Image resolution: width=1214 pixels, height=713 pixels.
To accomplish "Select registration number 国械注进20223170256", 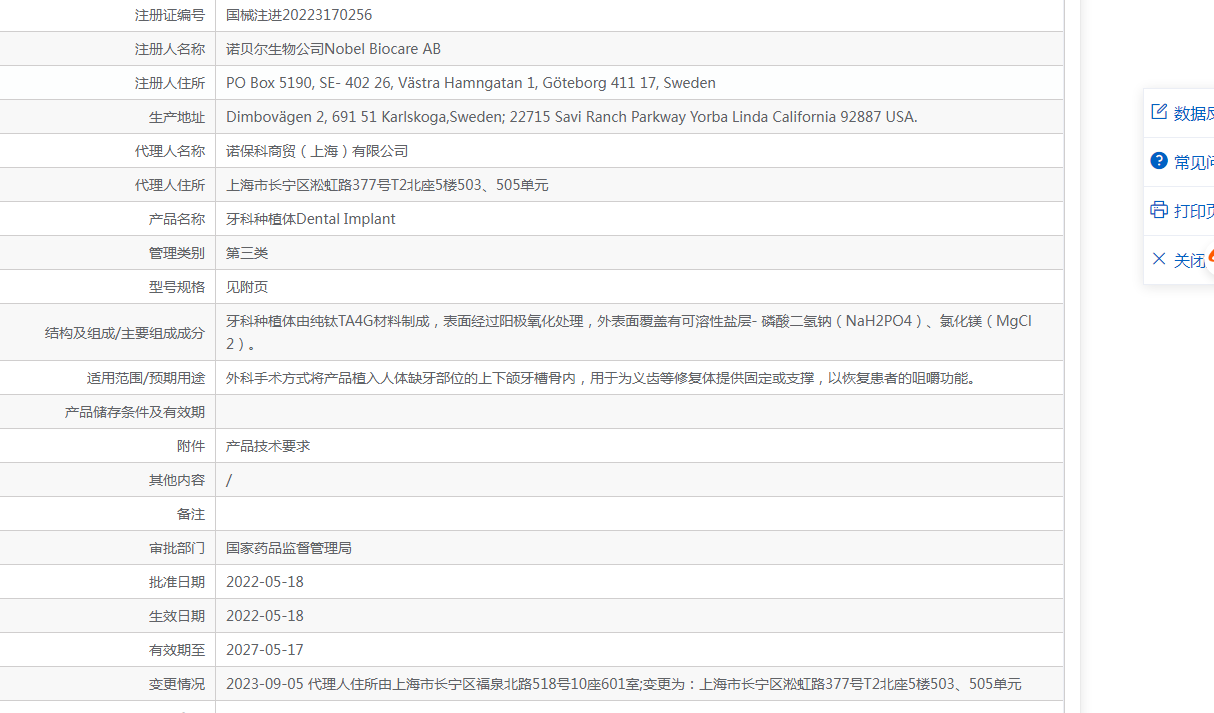I will (x=299, y=15).
